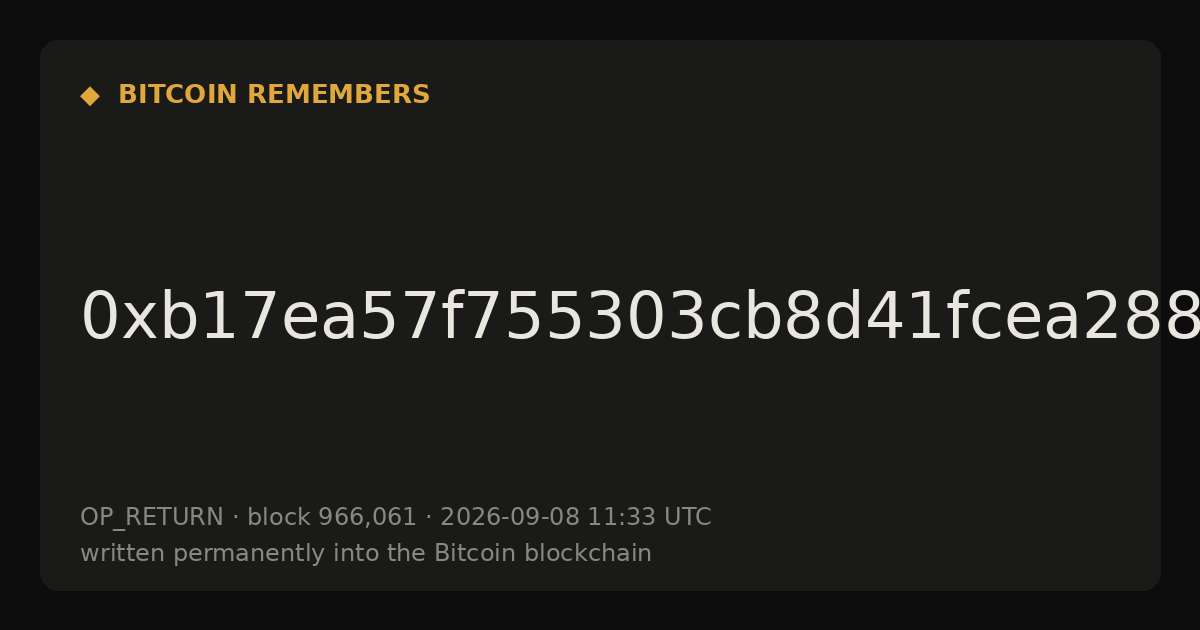Click the OP_RETURN label
Screen dimensions: 1200x630
(152, 518)
